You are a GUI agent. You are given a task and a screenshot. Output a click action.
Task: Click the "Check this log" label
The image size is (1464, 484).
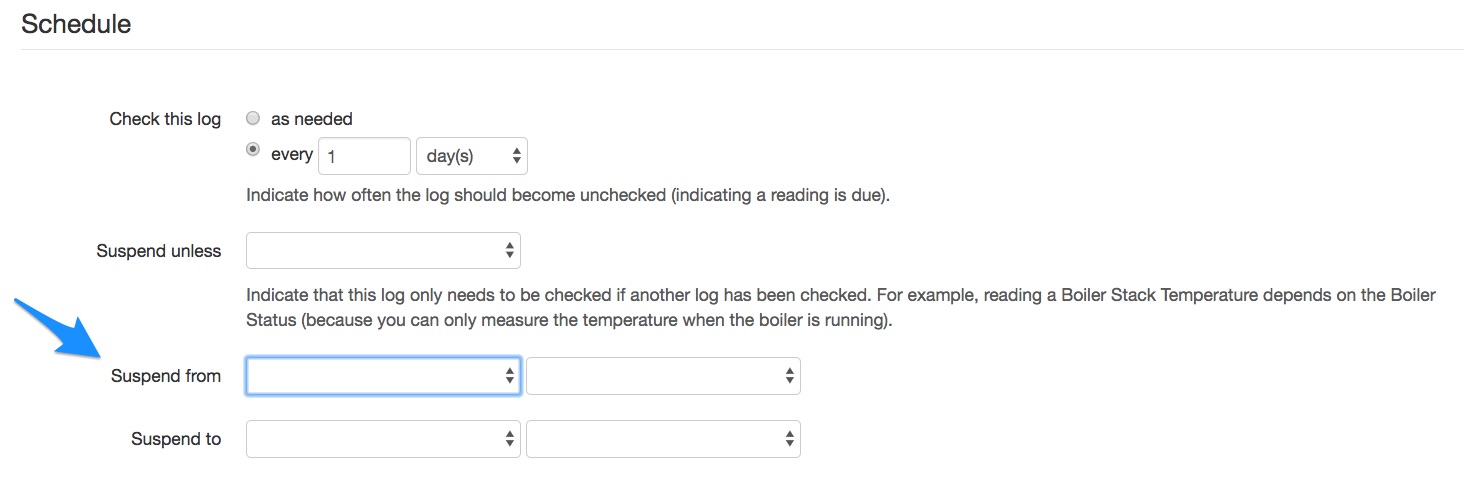pos(165,119)
